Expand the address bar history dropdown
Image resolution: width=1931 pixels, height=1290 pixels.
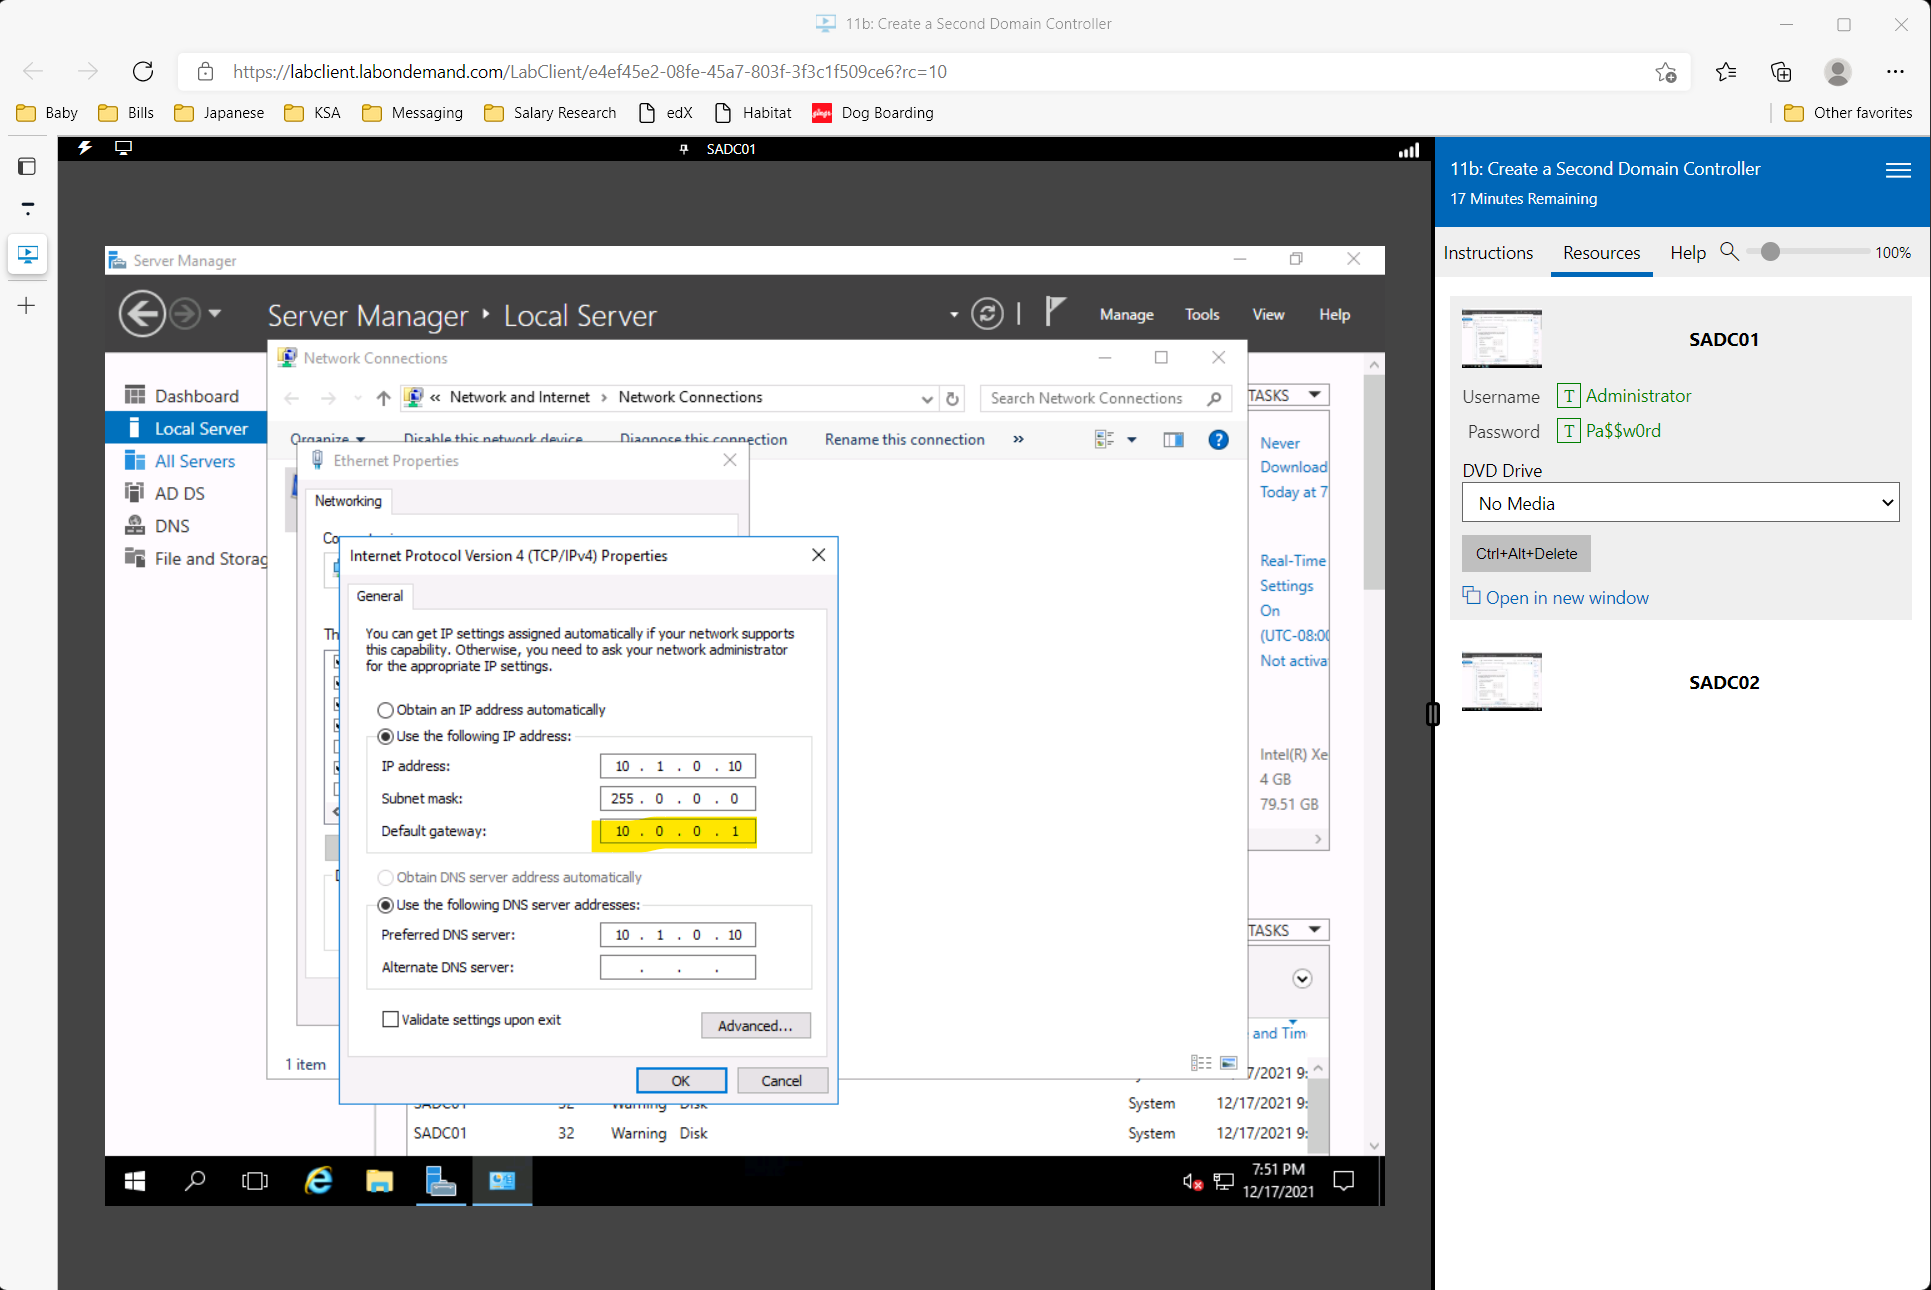927,398
